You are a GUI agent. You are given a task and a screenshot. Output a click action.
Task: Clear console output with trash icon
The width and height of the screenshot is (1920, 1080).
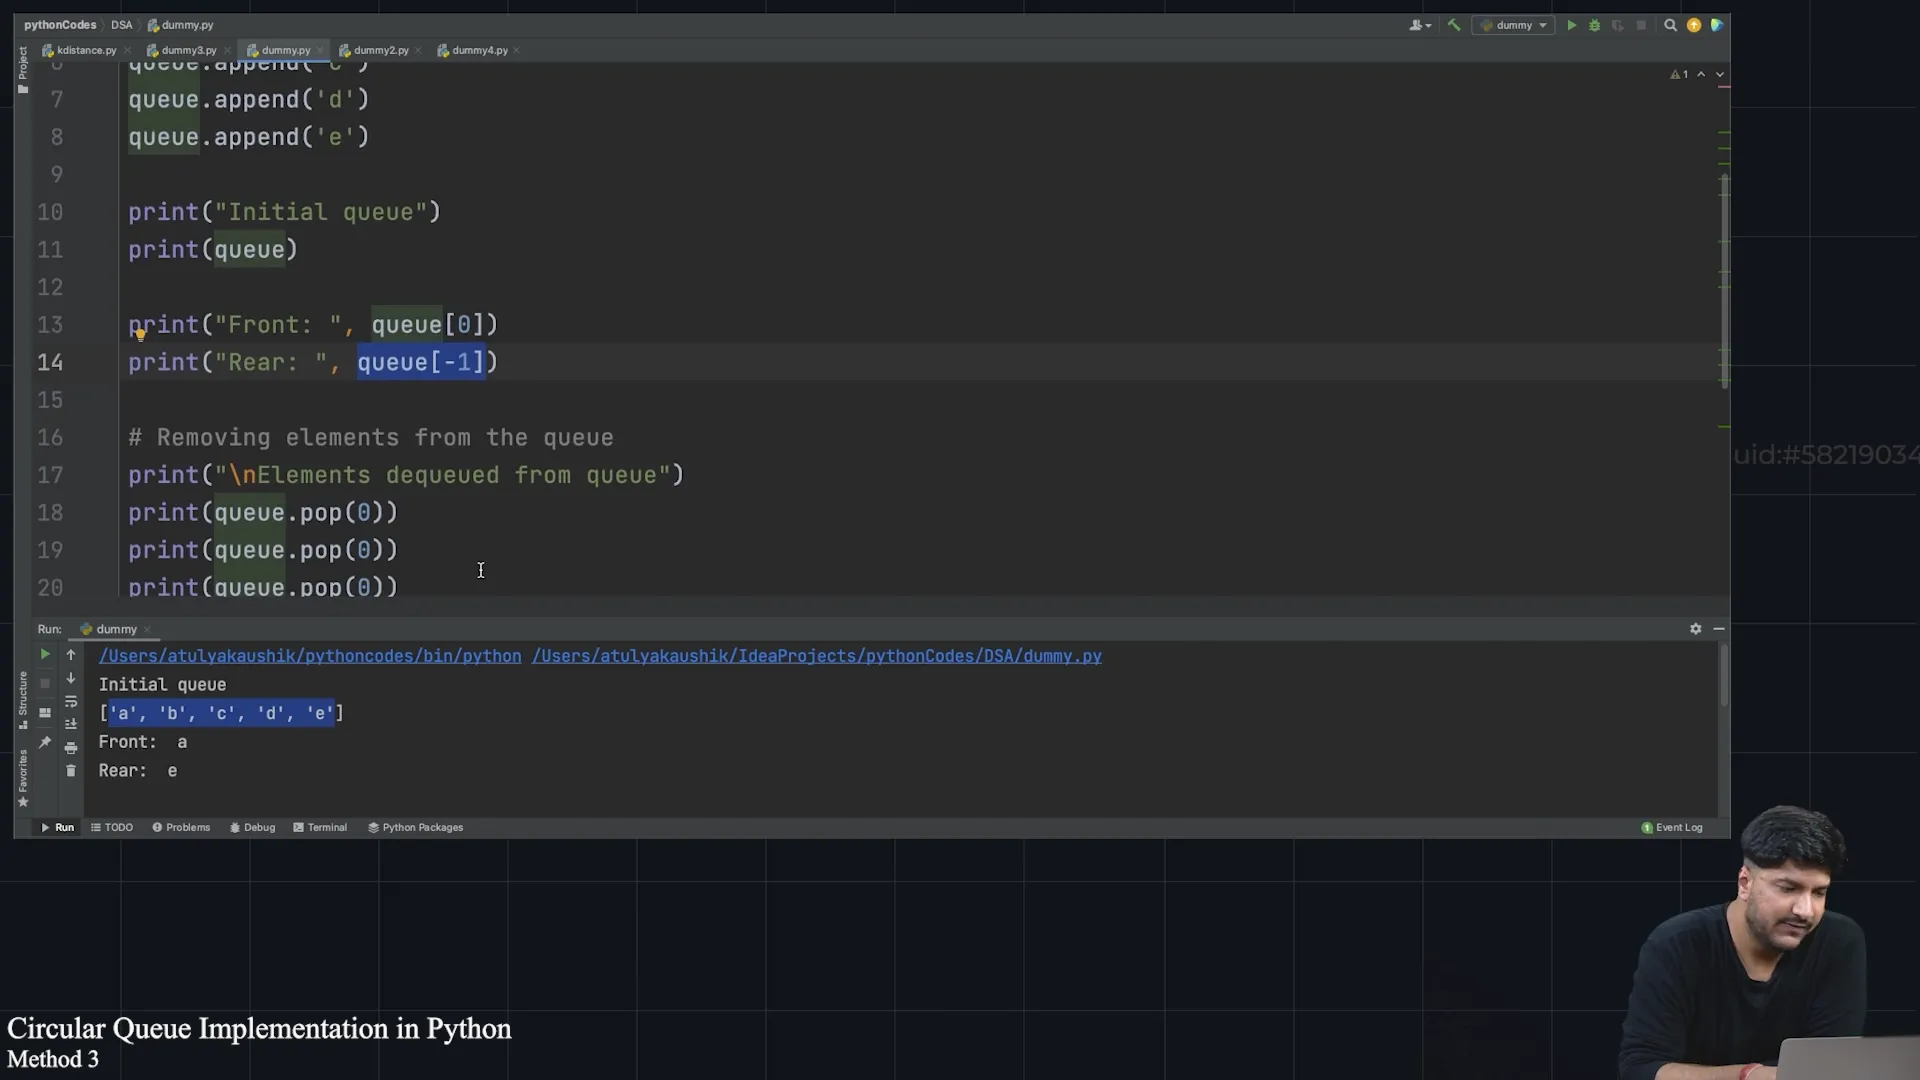click(71, 771)
